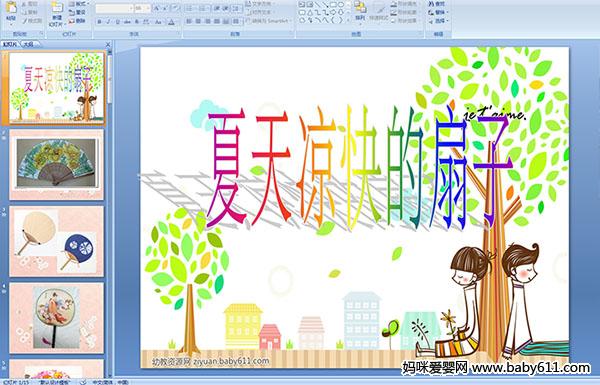600x385 pixels.
Task: Switch to the Outline tab in left pane
Action: pos(29,44)
